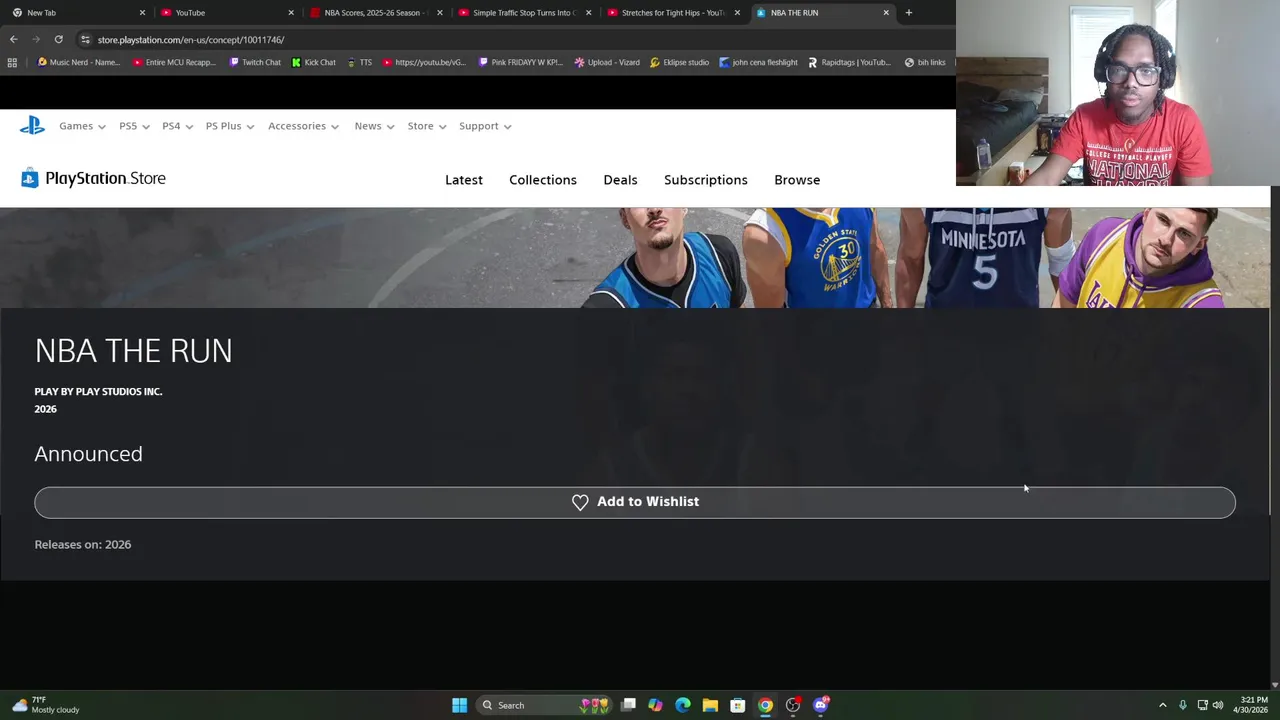Image resolution: width=1280 pixels, height=720 pixels.
Task: Open the Upload - Vizard bookmark
Action: [607, 62]
